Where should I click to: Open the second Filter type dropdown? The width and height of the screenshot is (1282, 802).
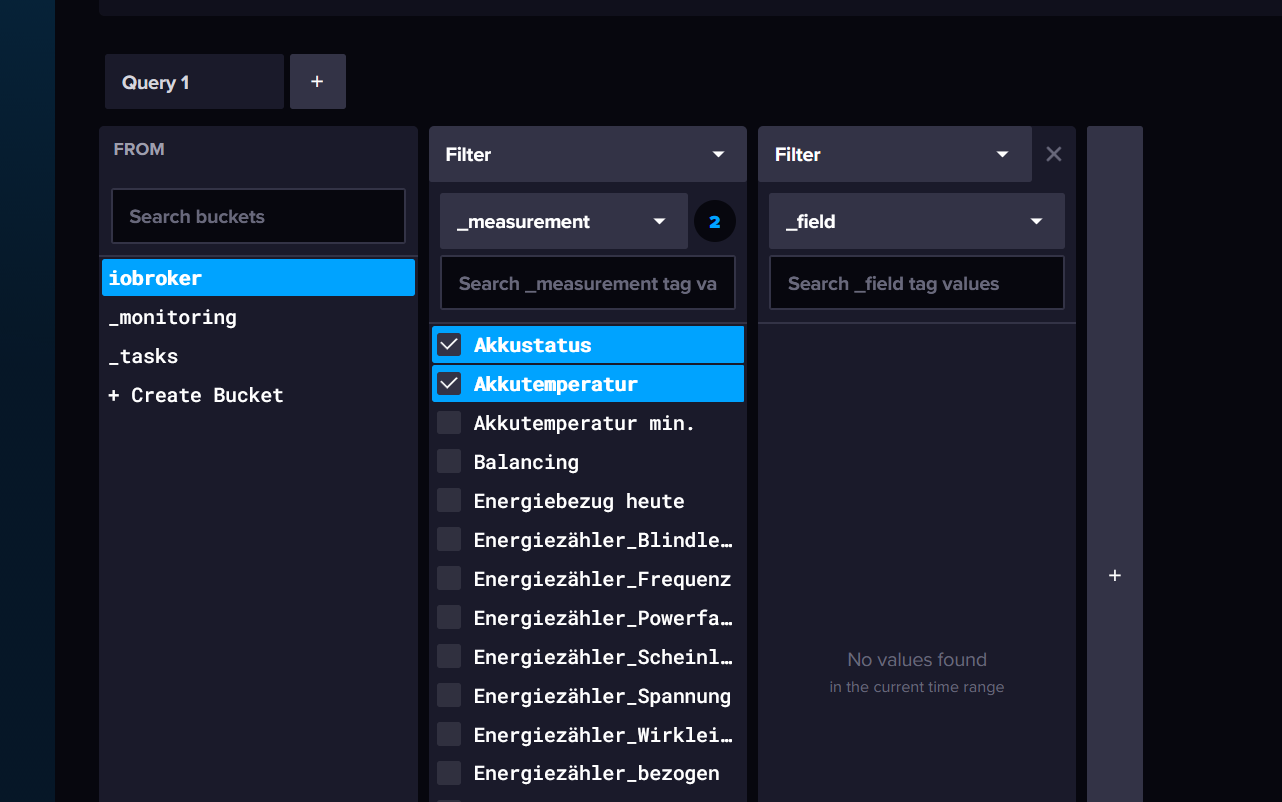pyautogui.click(x=894, y=154)
